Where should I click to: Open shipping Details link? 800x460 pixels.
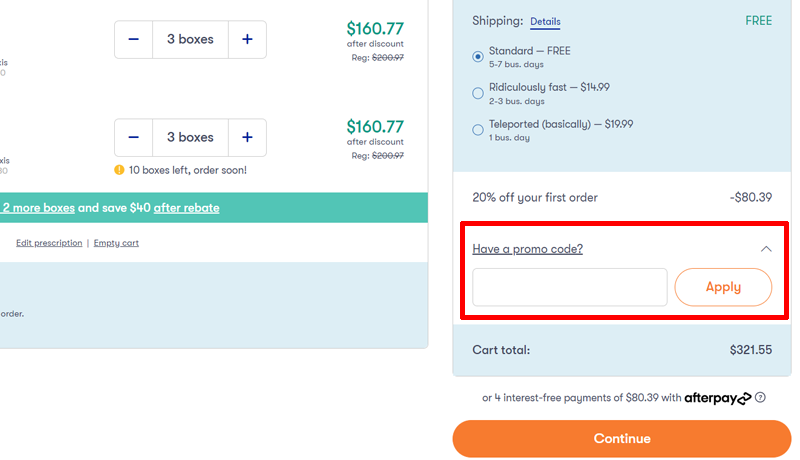545,21
